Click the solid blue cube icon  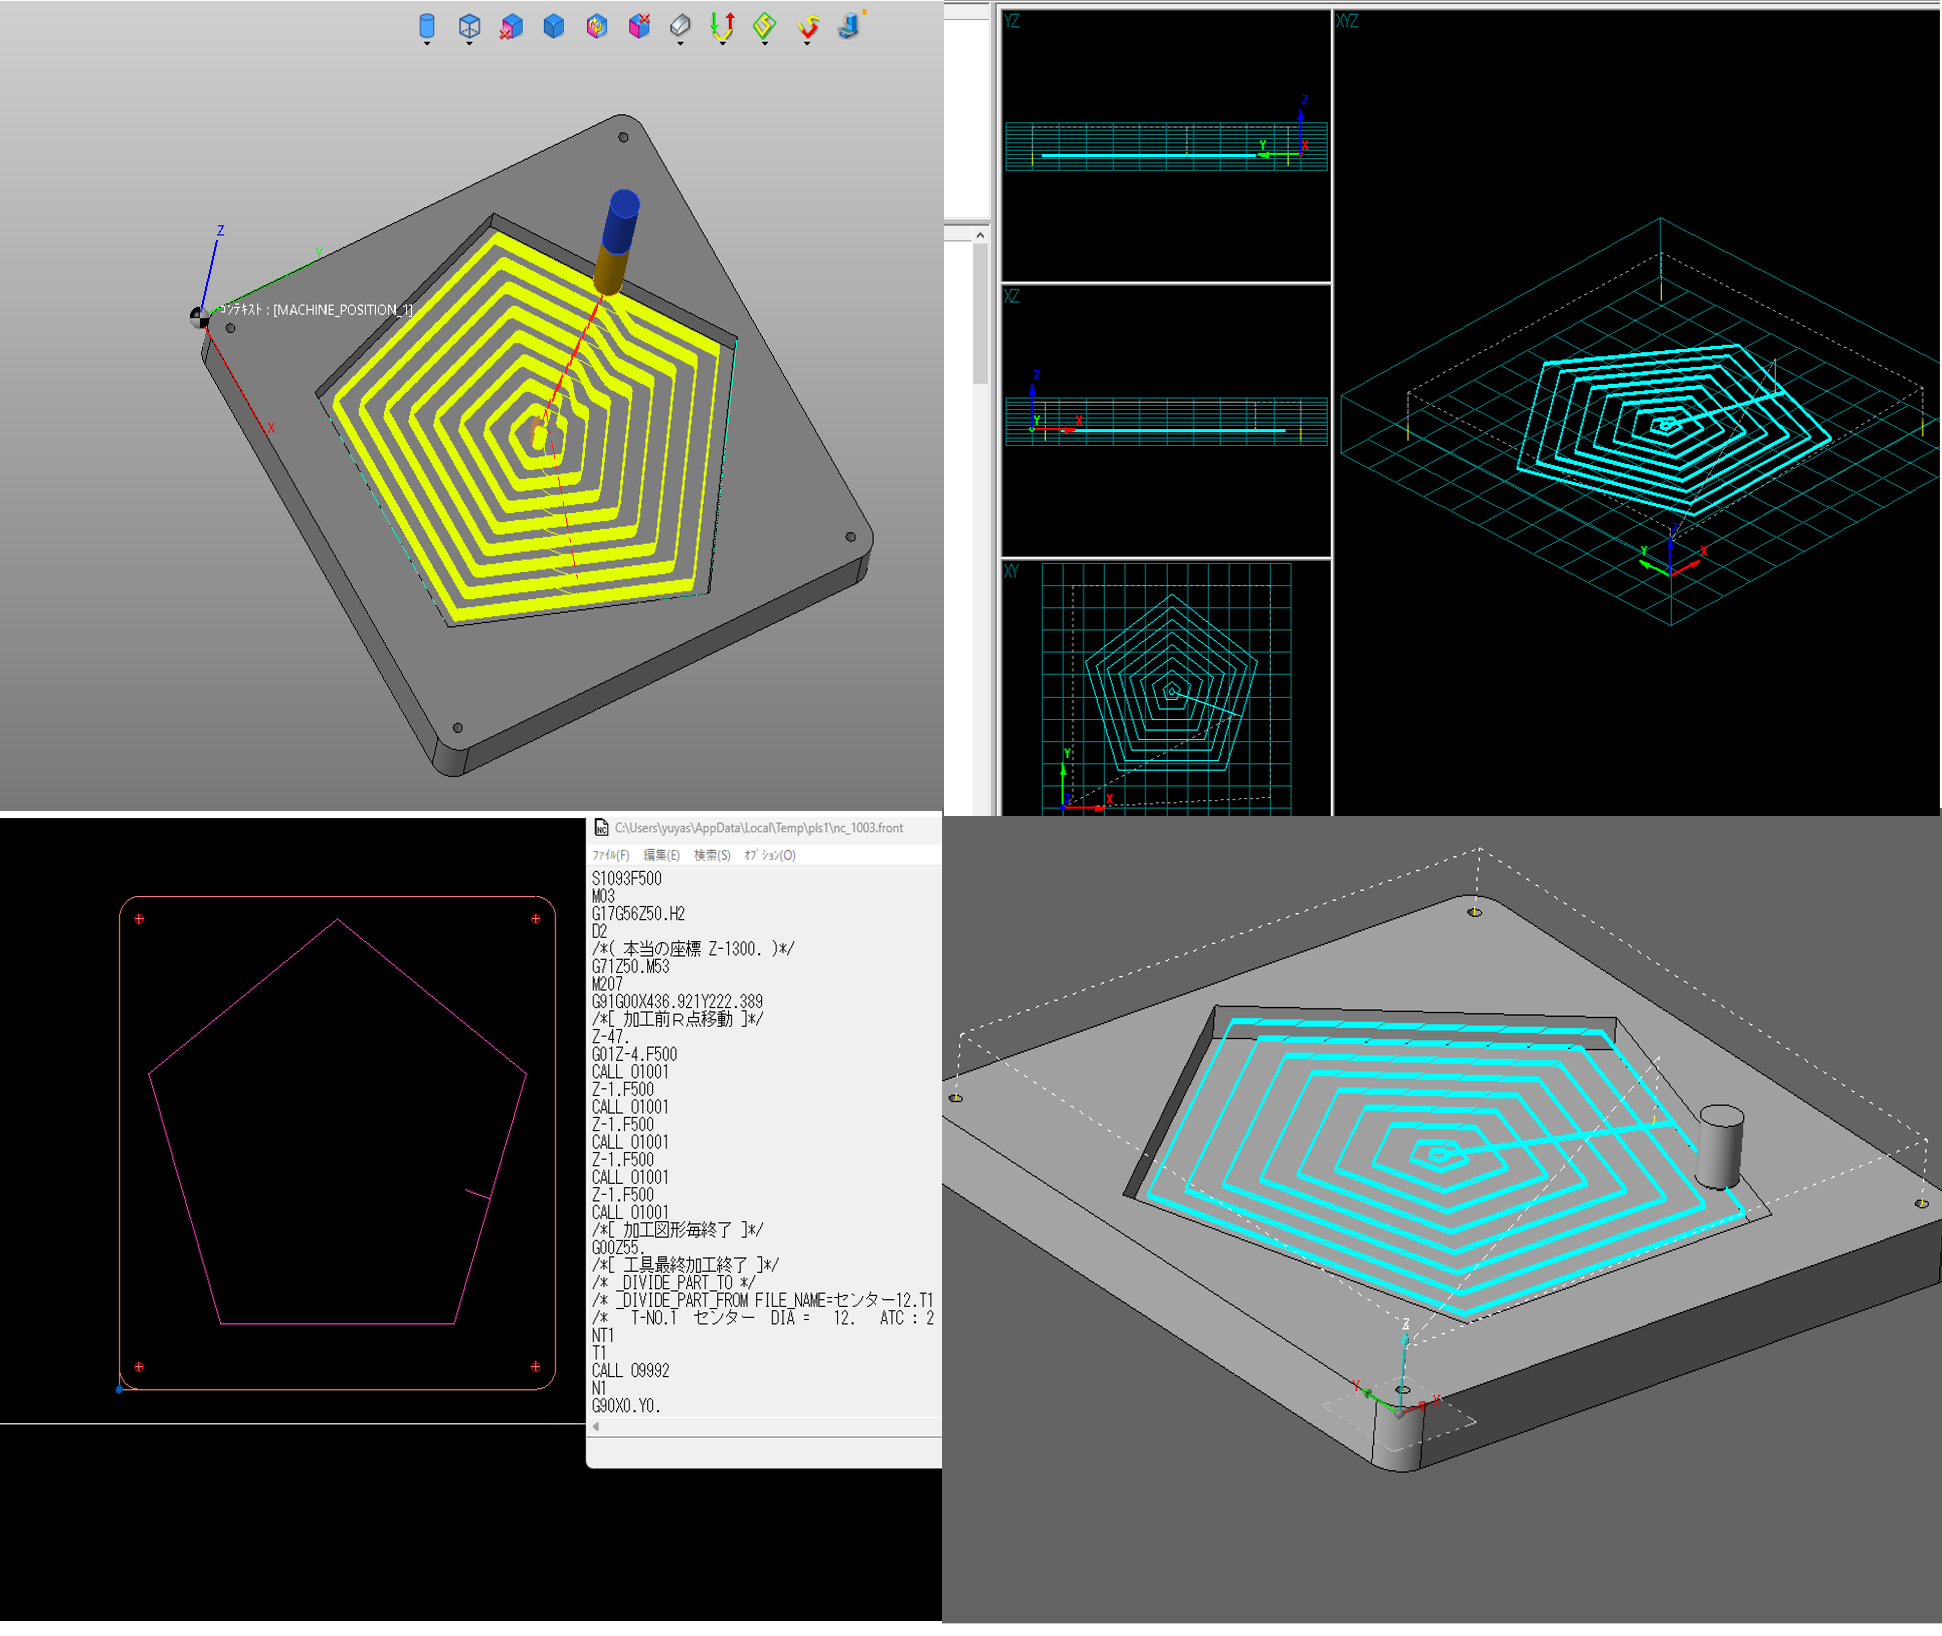553,26
